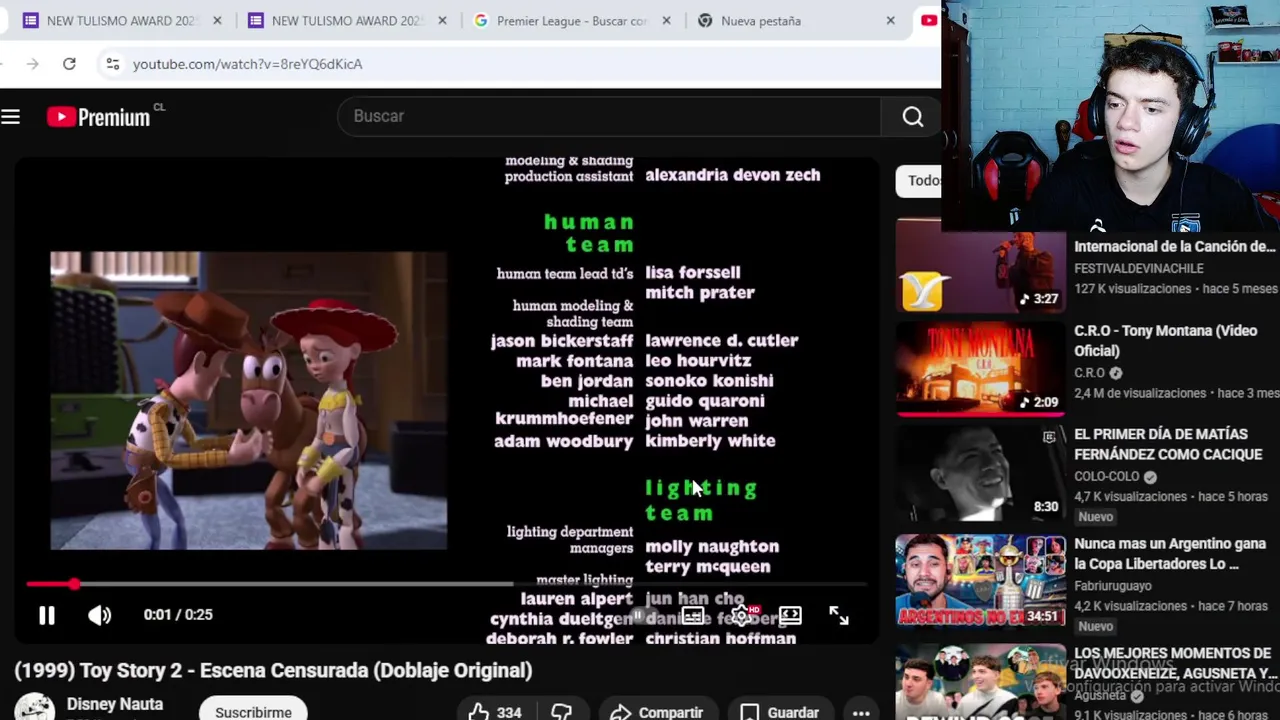
Task: Switch to first NEW TULISMO AWARD tab
Action: (x=123, y=21)
